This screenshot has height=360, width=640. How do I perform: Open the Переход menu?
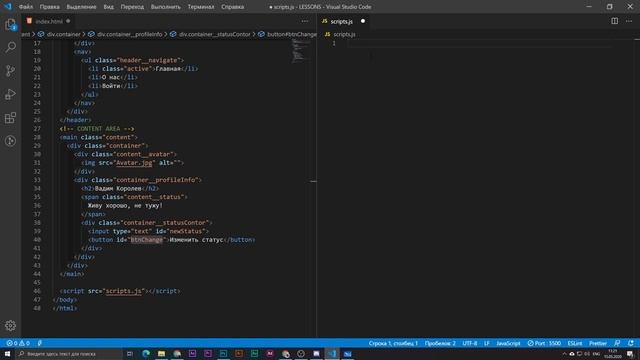pyautogui.click(x=132, y=7)
